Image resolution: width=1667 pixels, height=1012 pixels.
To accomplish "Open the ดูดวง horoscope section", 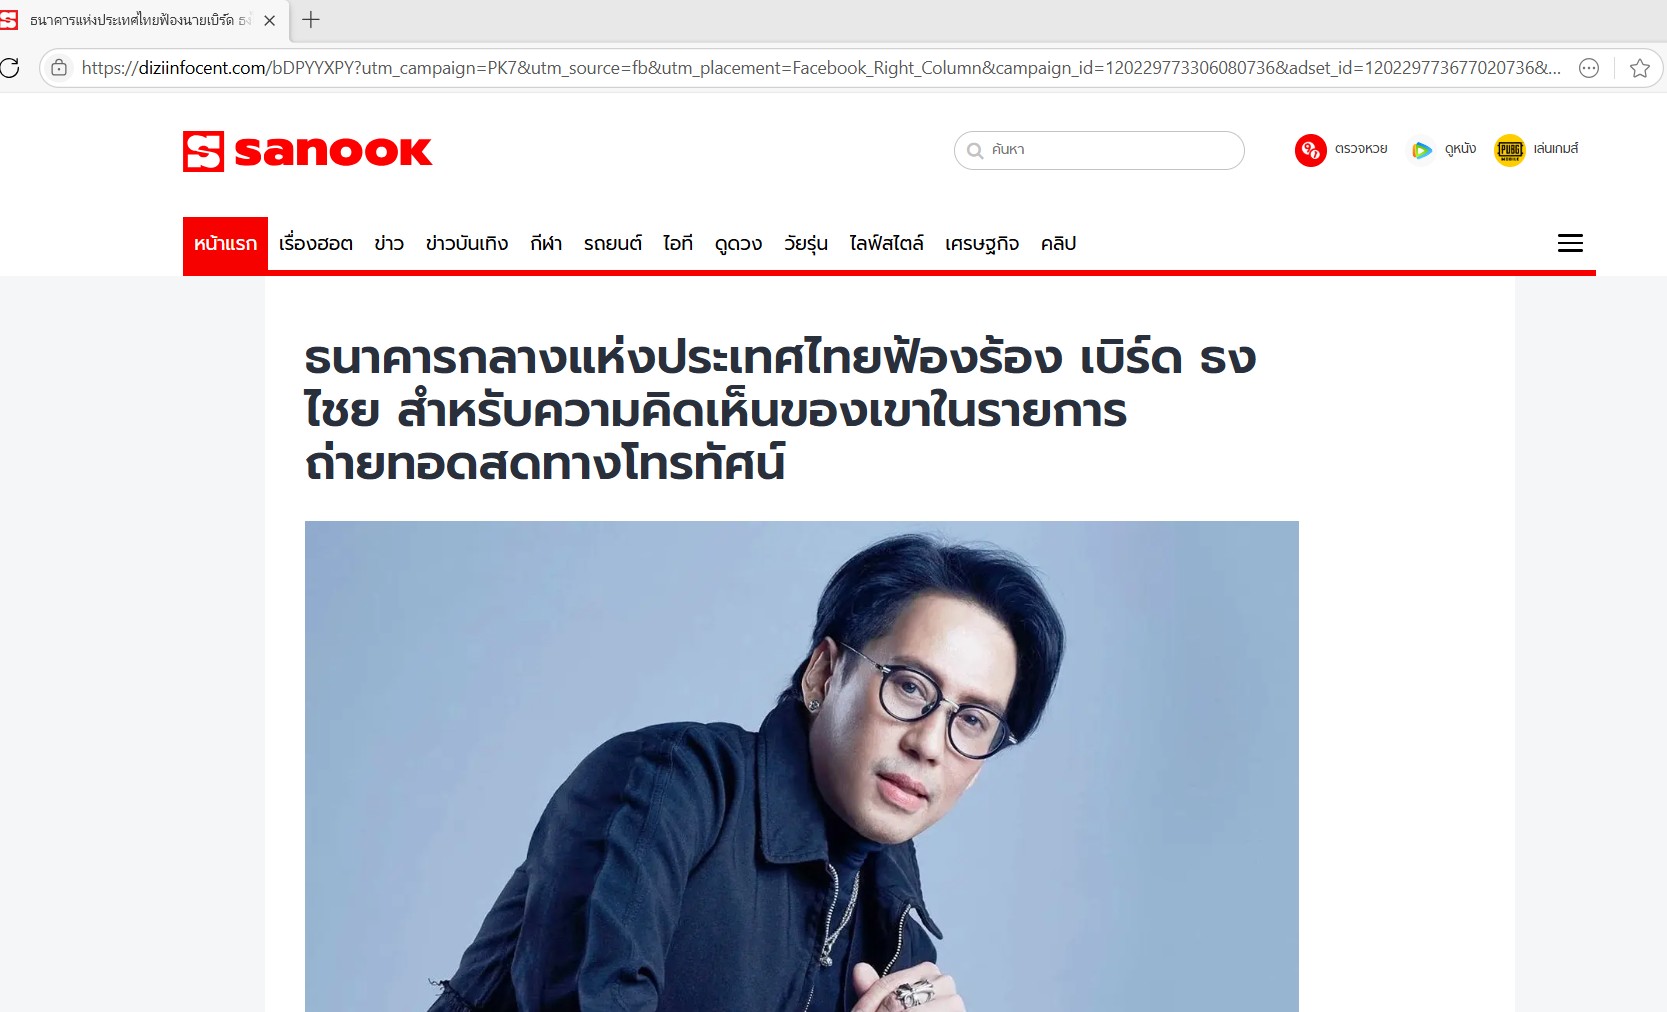I will click(x=738, y=243).
